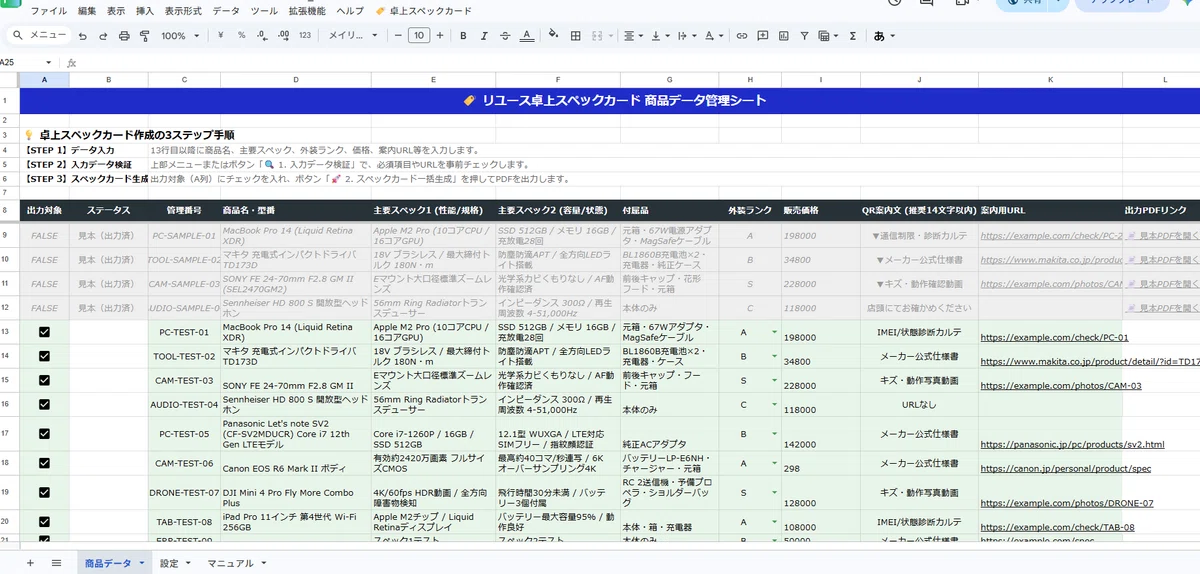
Task: Open the horizontal align dropdown
Action: [x=632, y=35]
